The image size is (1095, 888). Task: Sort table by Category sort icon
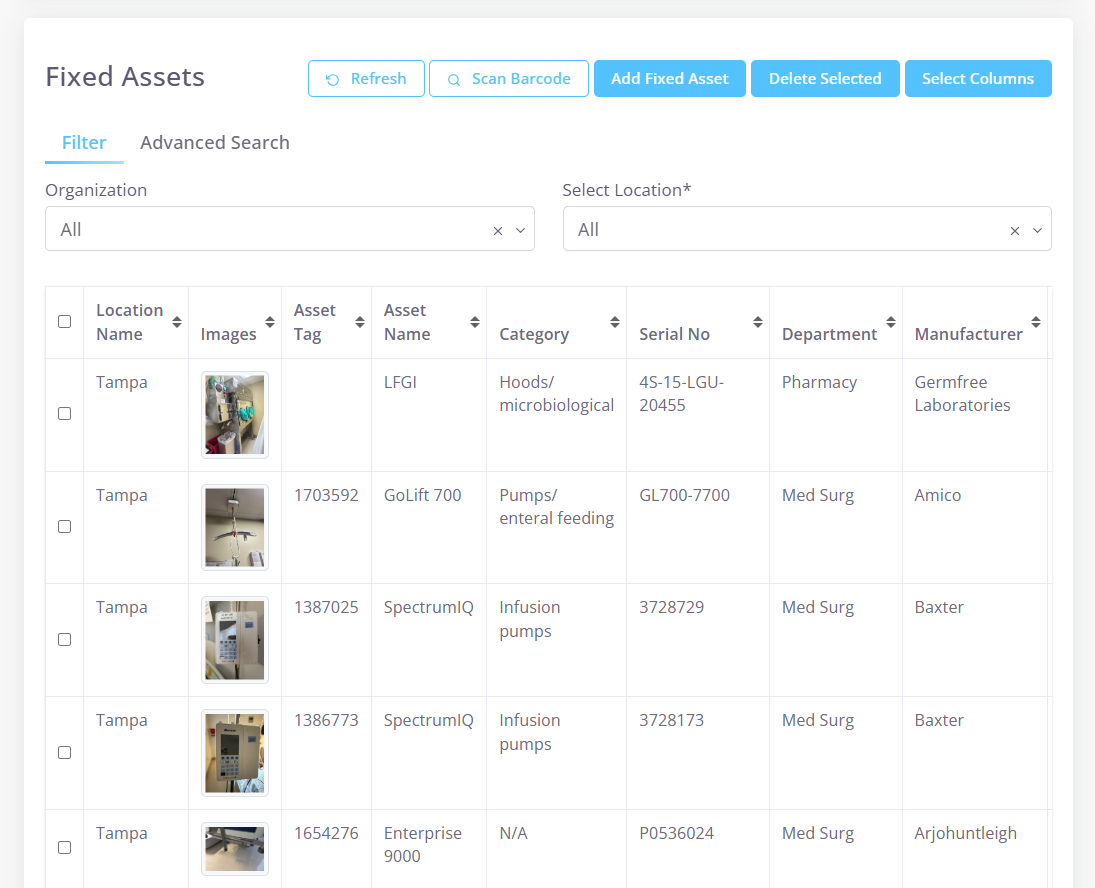614,322
